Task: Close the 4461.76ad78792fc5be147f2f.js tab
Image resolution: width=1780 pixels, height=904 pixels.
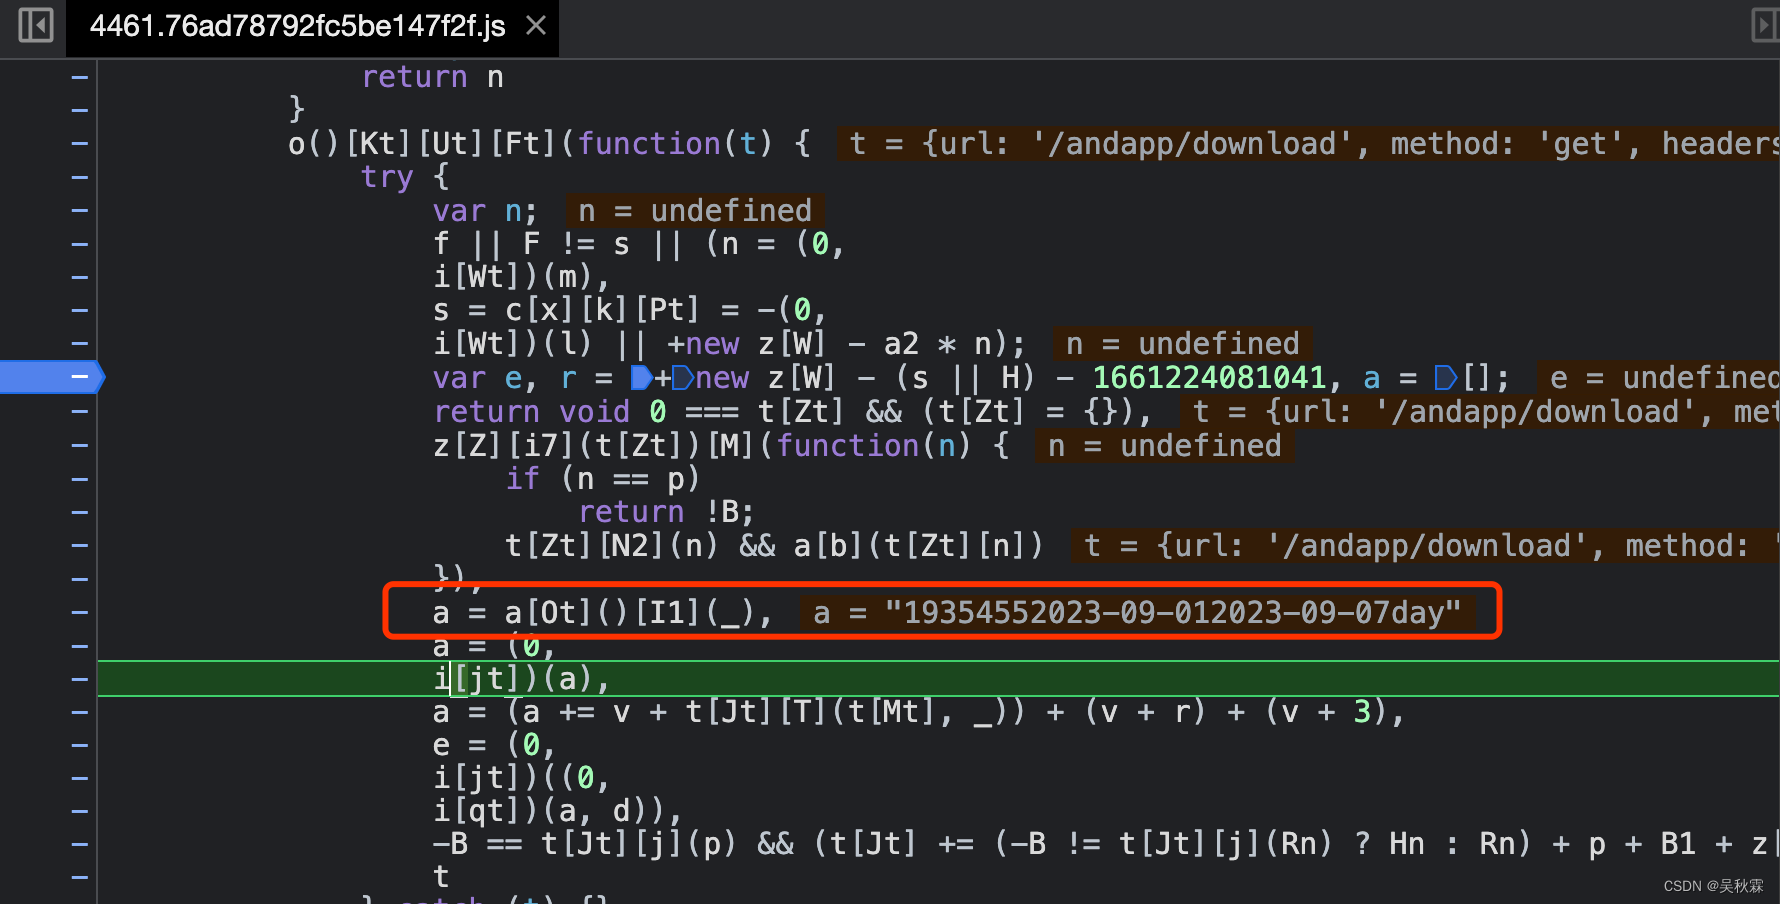Action: 536,25
